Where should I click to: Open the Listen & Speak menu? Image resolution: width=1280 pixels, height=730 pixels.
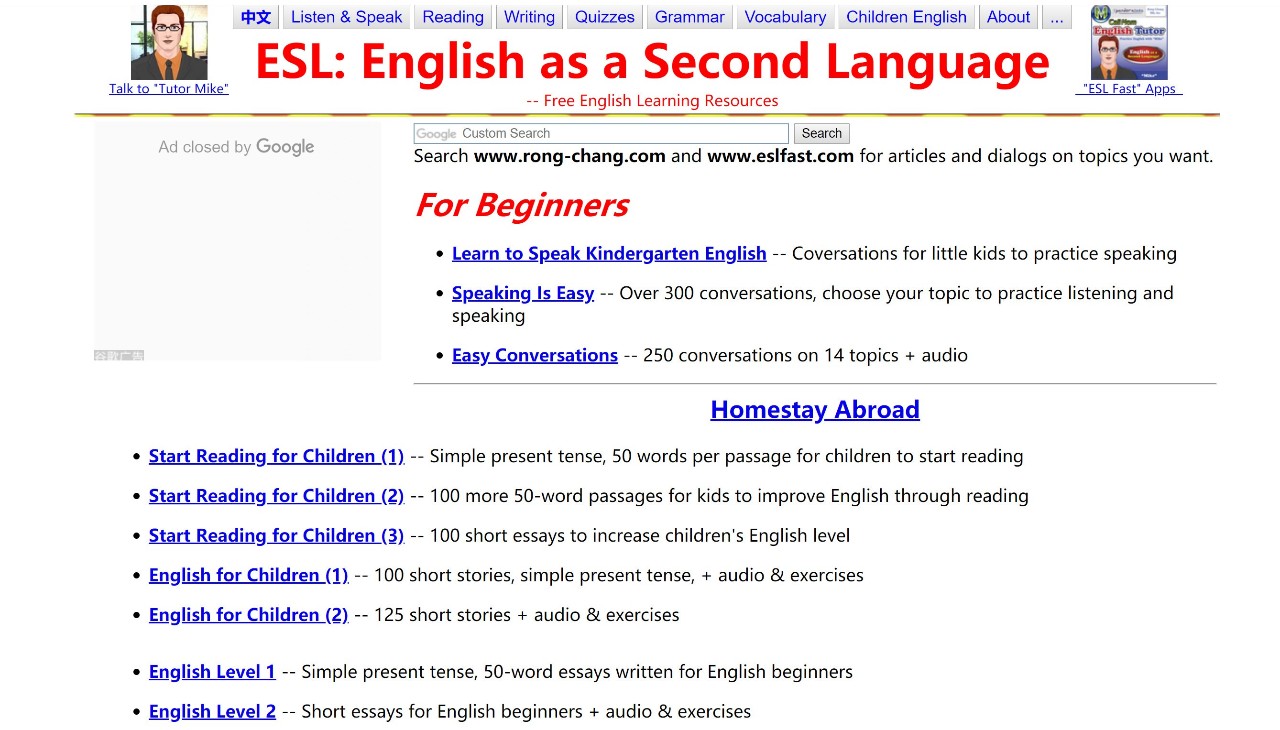pyautogui.click(x=346, y=17)
